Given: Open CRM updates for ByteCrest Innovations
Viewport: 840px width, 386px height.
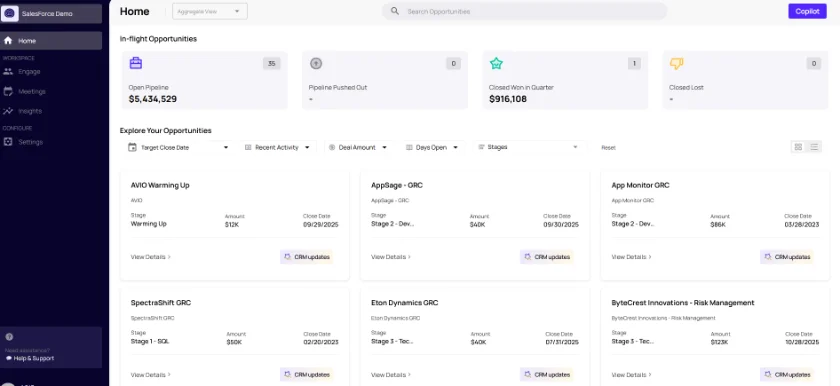Looking at the screenshot, I should click(x=787, y=375).
